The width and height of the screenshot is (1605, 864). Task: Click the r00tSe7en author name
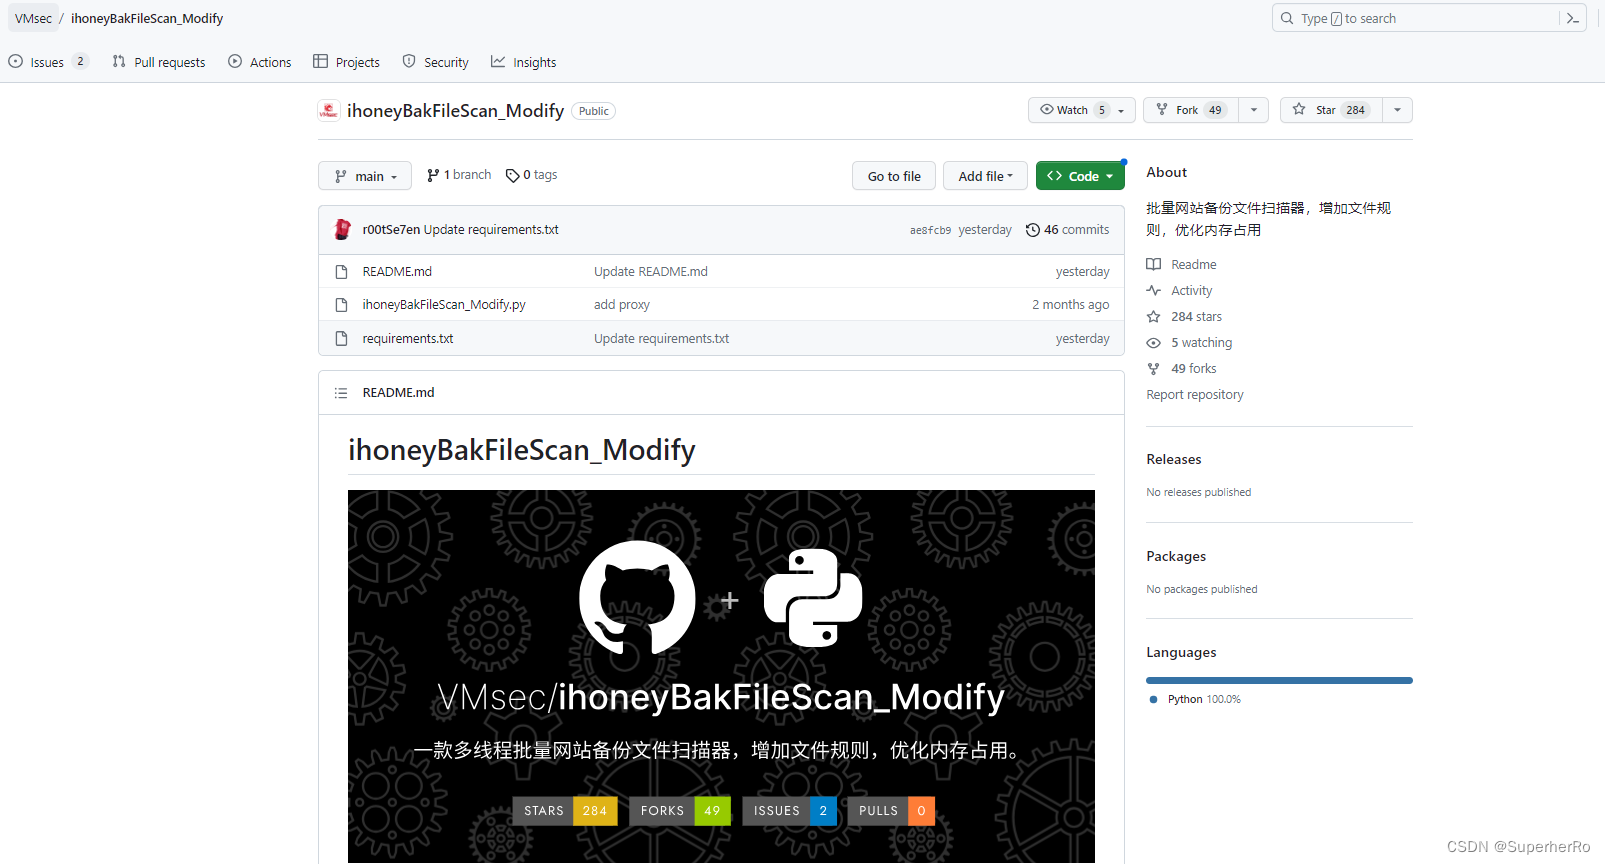[x=391, y=230]
